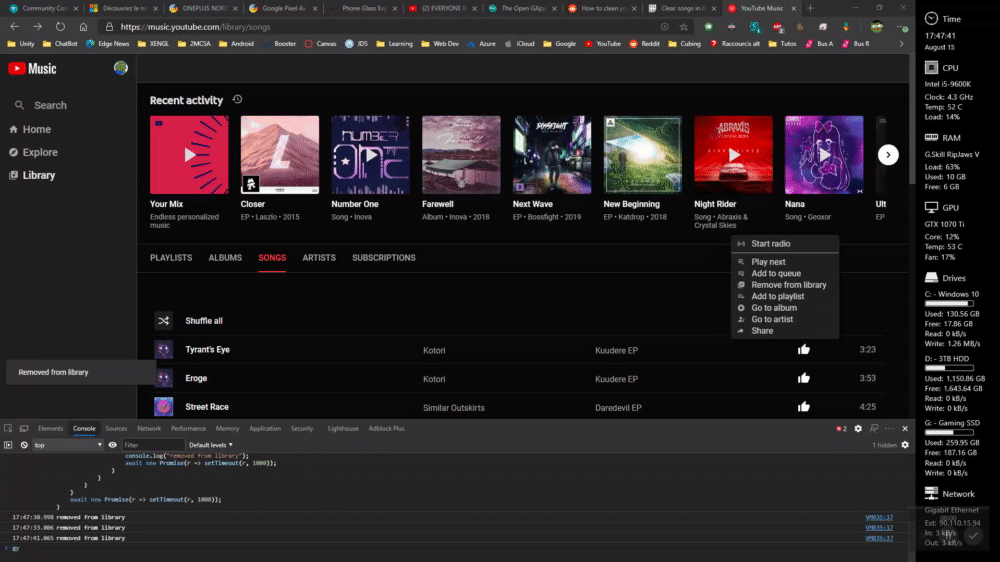
Task: Select Go to album
Action: pyautogui.click(x=785, y=308)
